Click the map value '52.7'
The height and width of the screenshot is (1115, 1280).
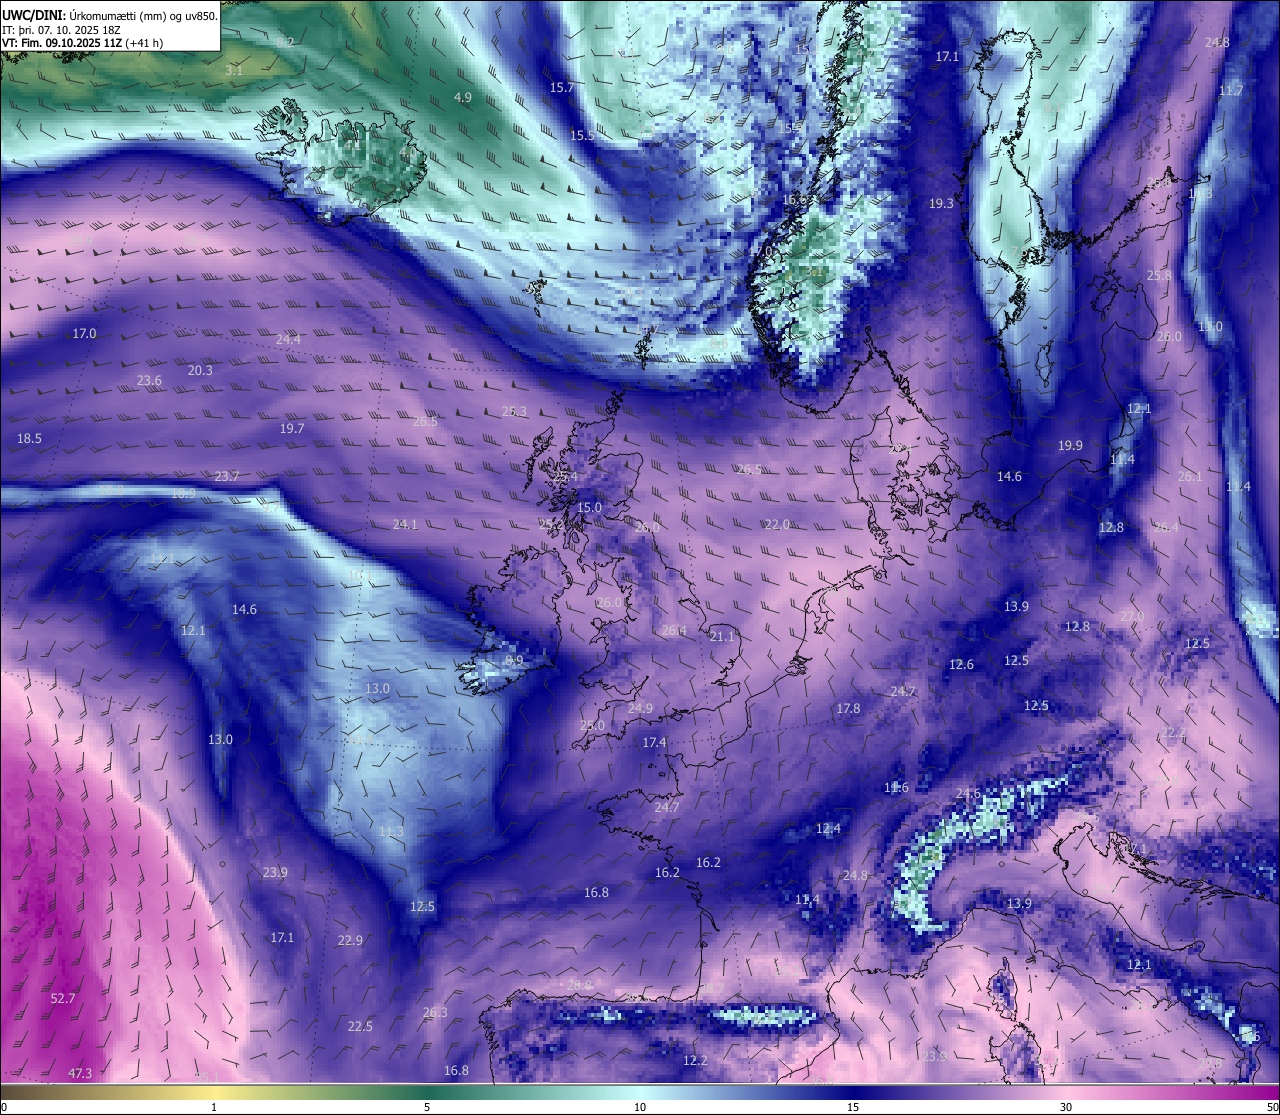pos(63,999)
